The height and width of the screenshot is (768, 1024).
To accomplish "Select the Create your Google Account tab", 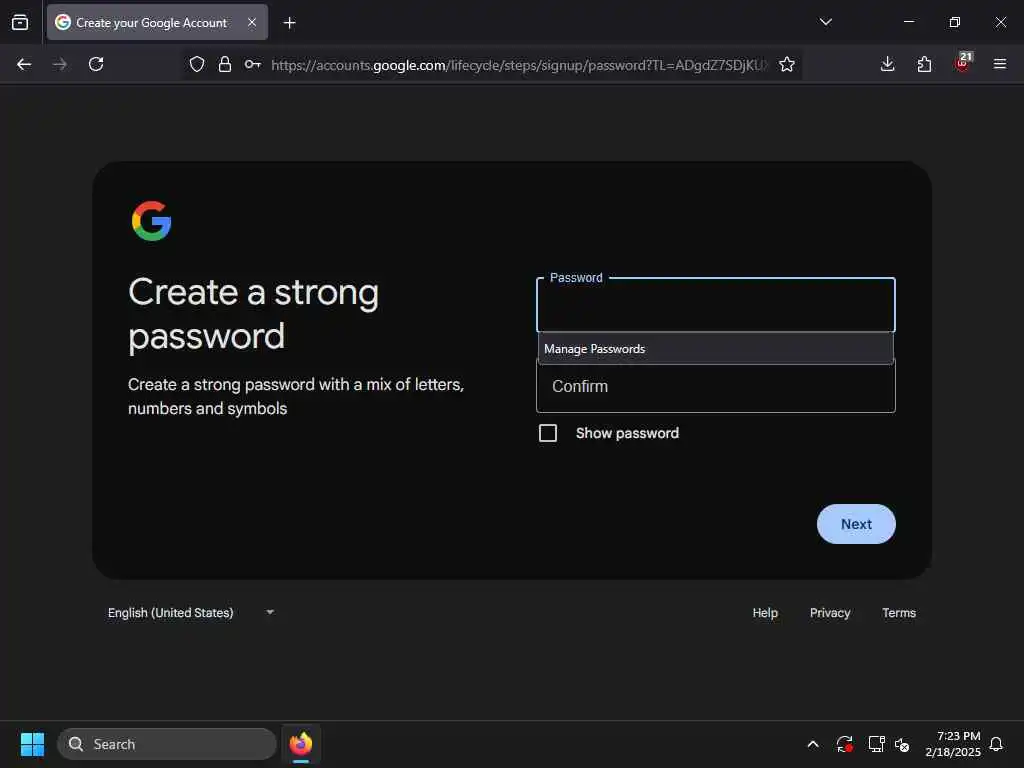I will (x=157, y=22).
